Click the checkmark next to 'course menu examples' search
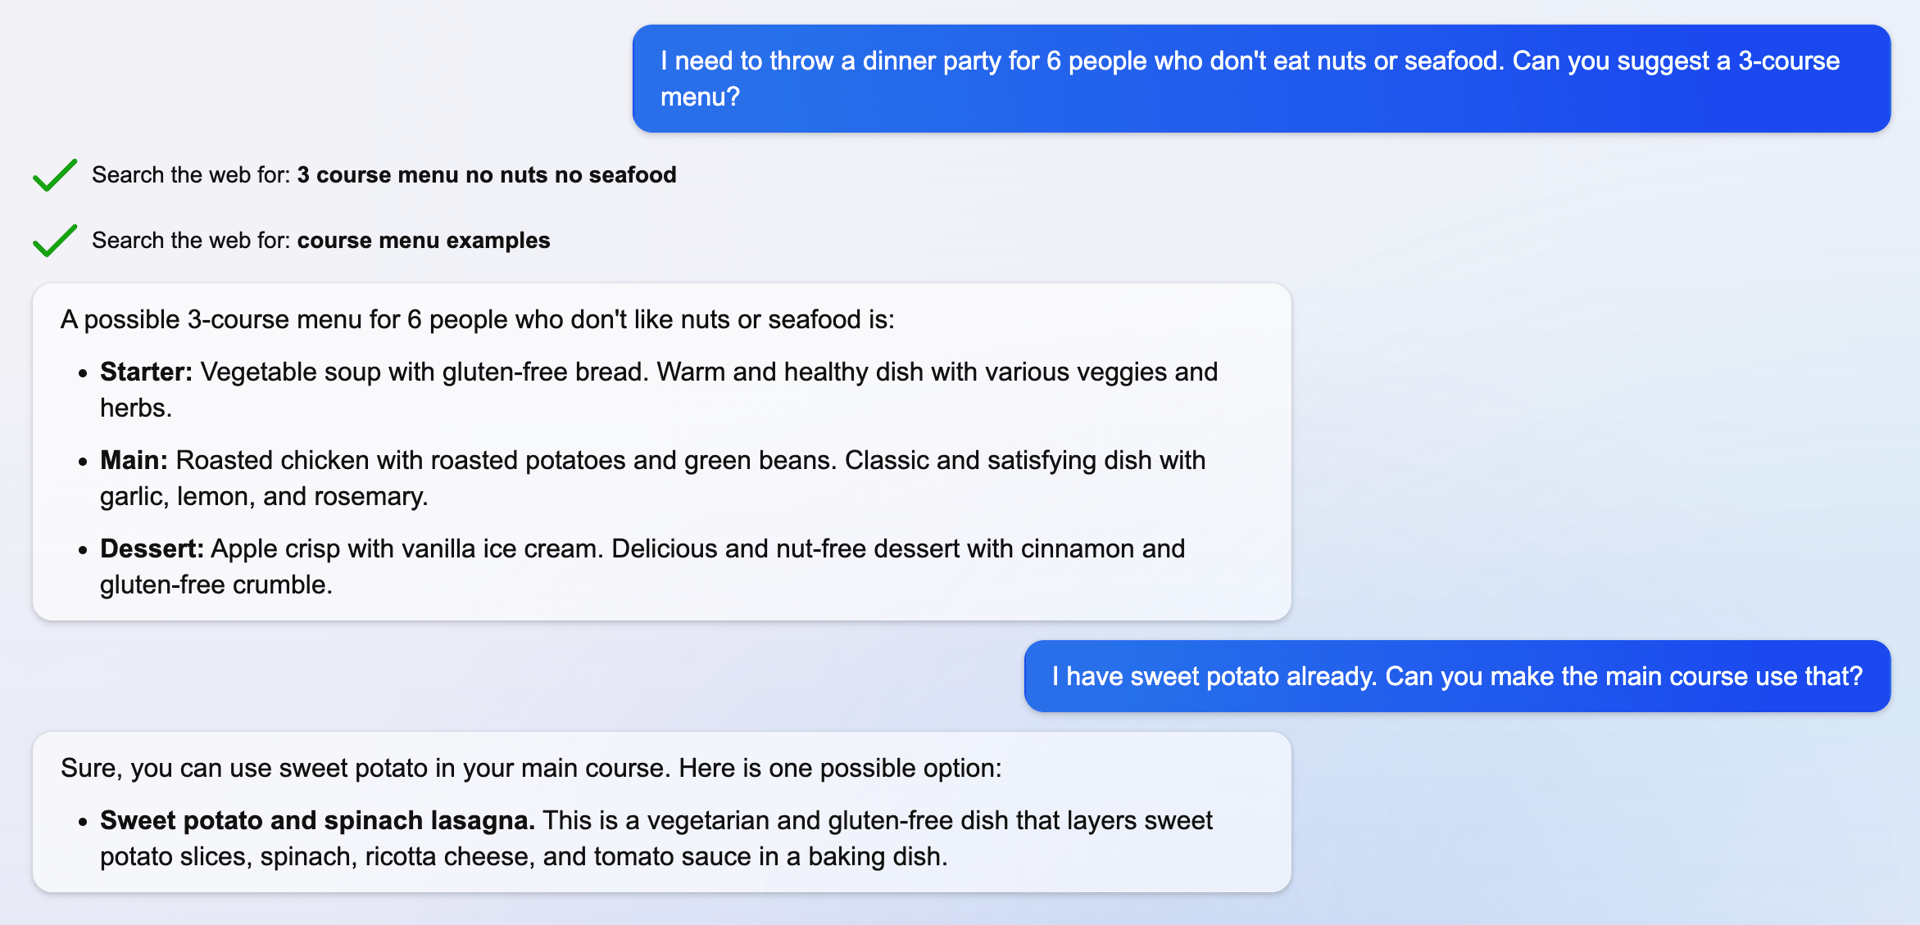1920x925 pixels. 55,240
